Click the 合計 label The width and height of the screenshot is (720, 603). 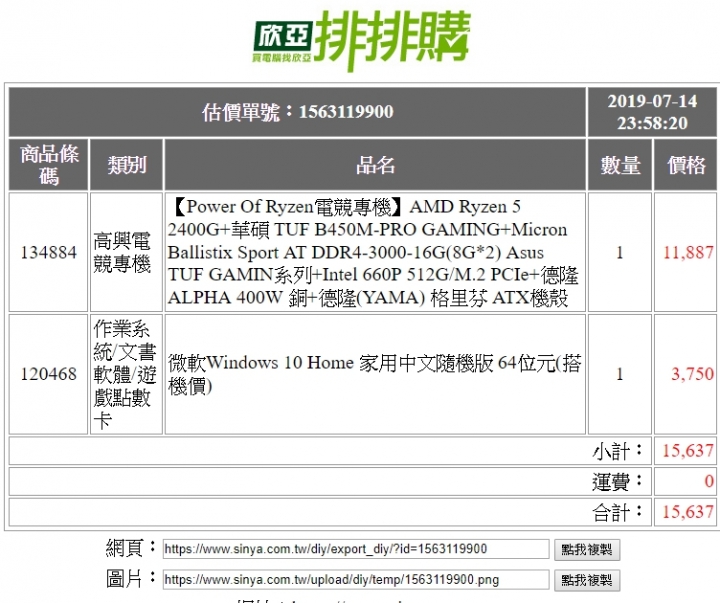point(617,513)
